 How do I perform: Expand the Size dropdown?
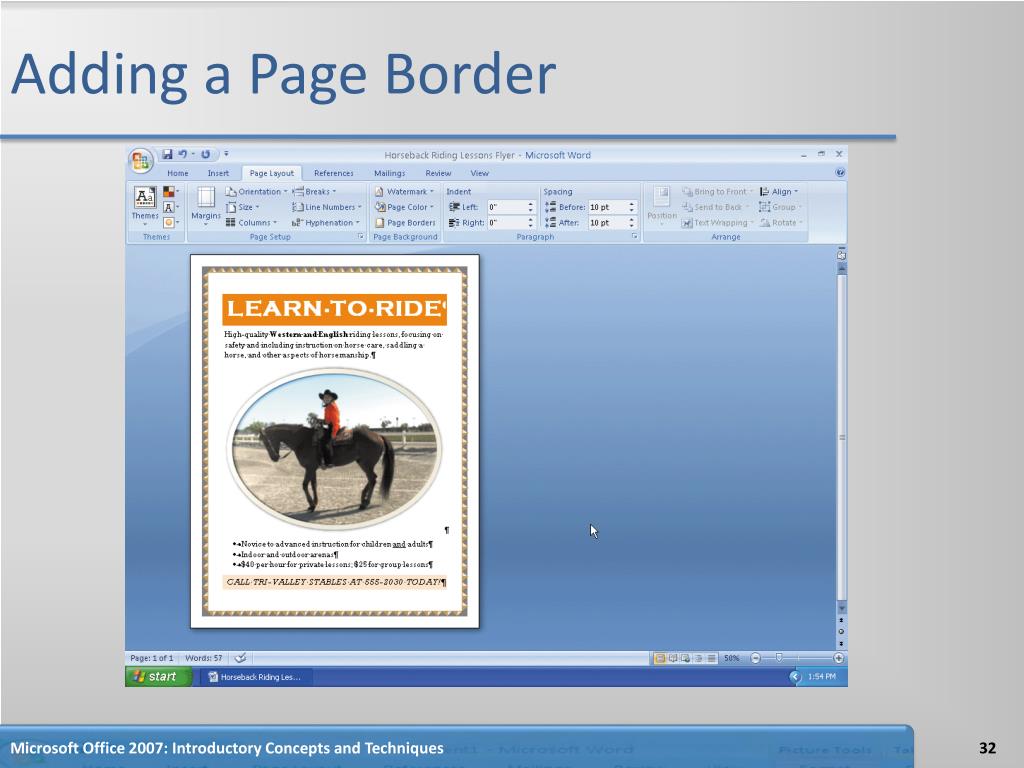(x=243, y=207)
